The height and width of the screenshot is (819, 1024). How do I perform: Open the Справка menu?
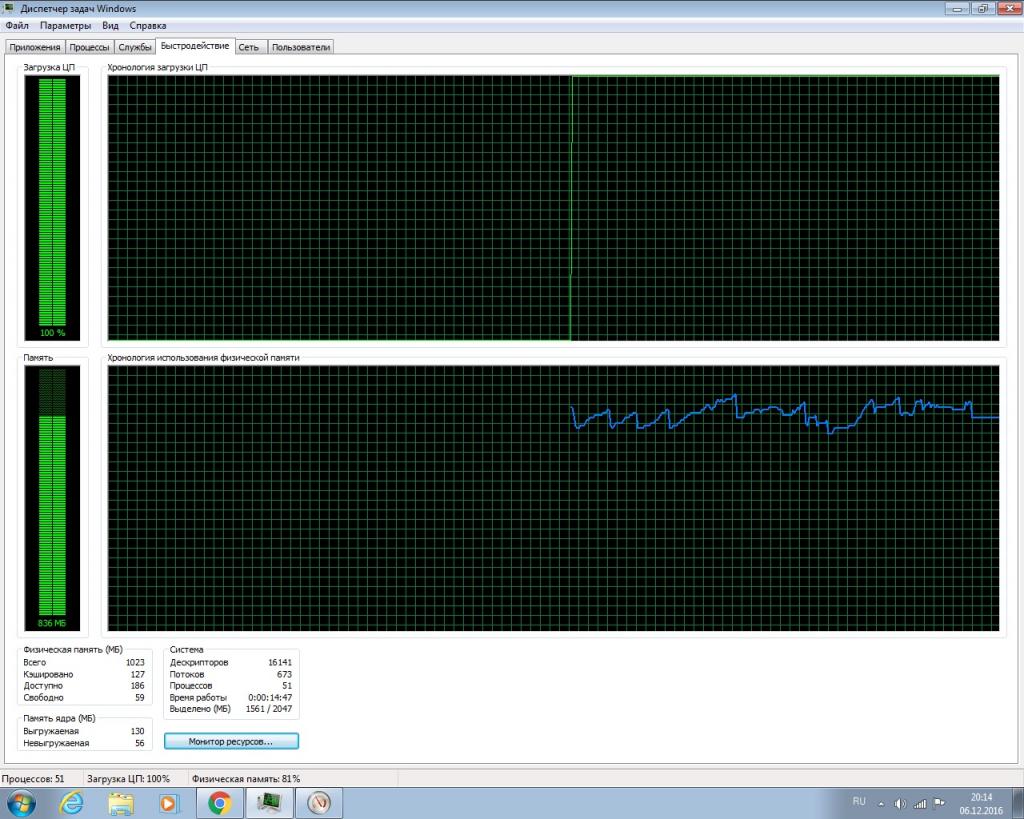[148, 25]
